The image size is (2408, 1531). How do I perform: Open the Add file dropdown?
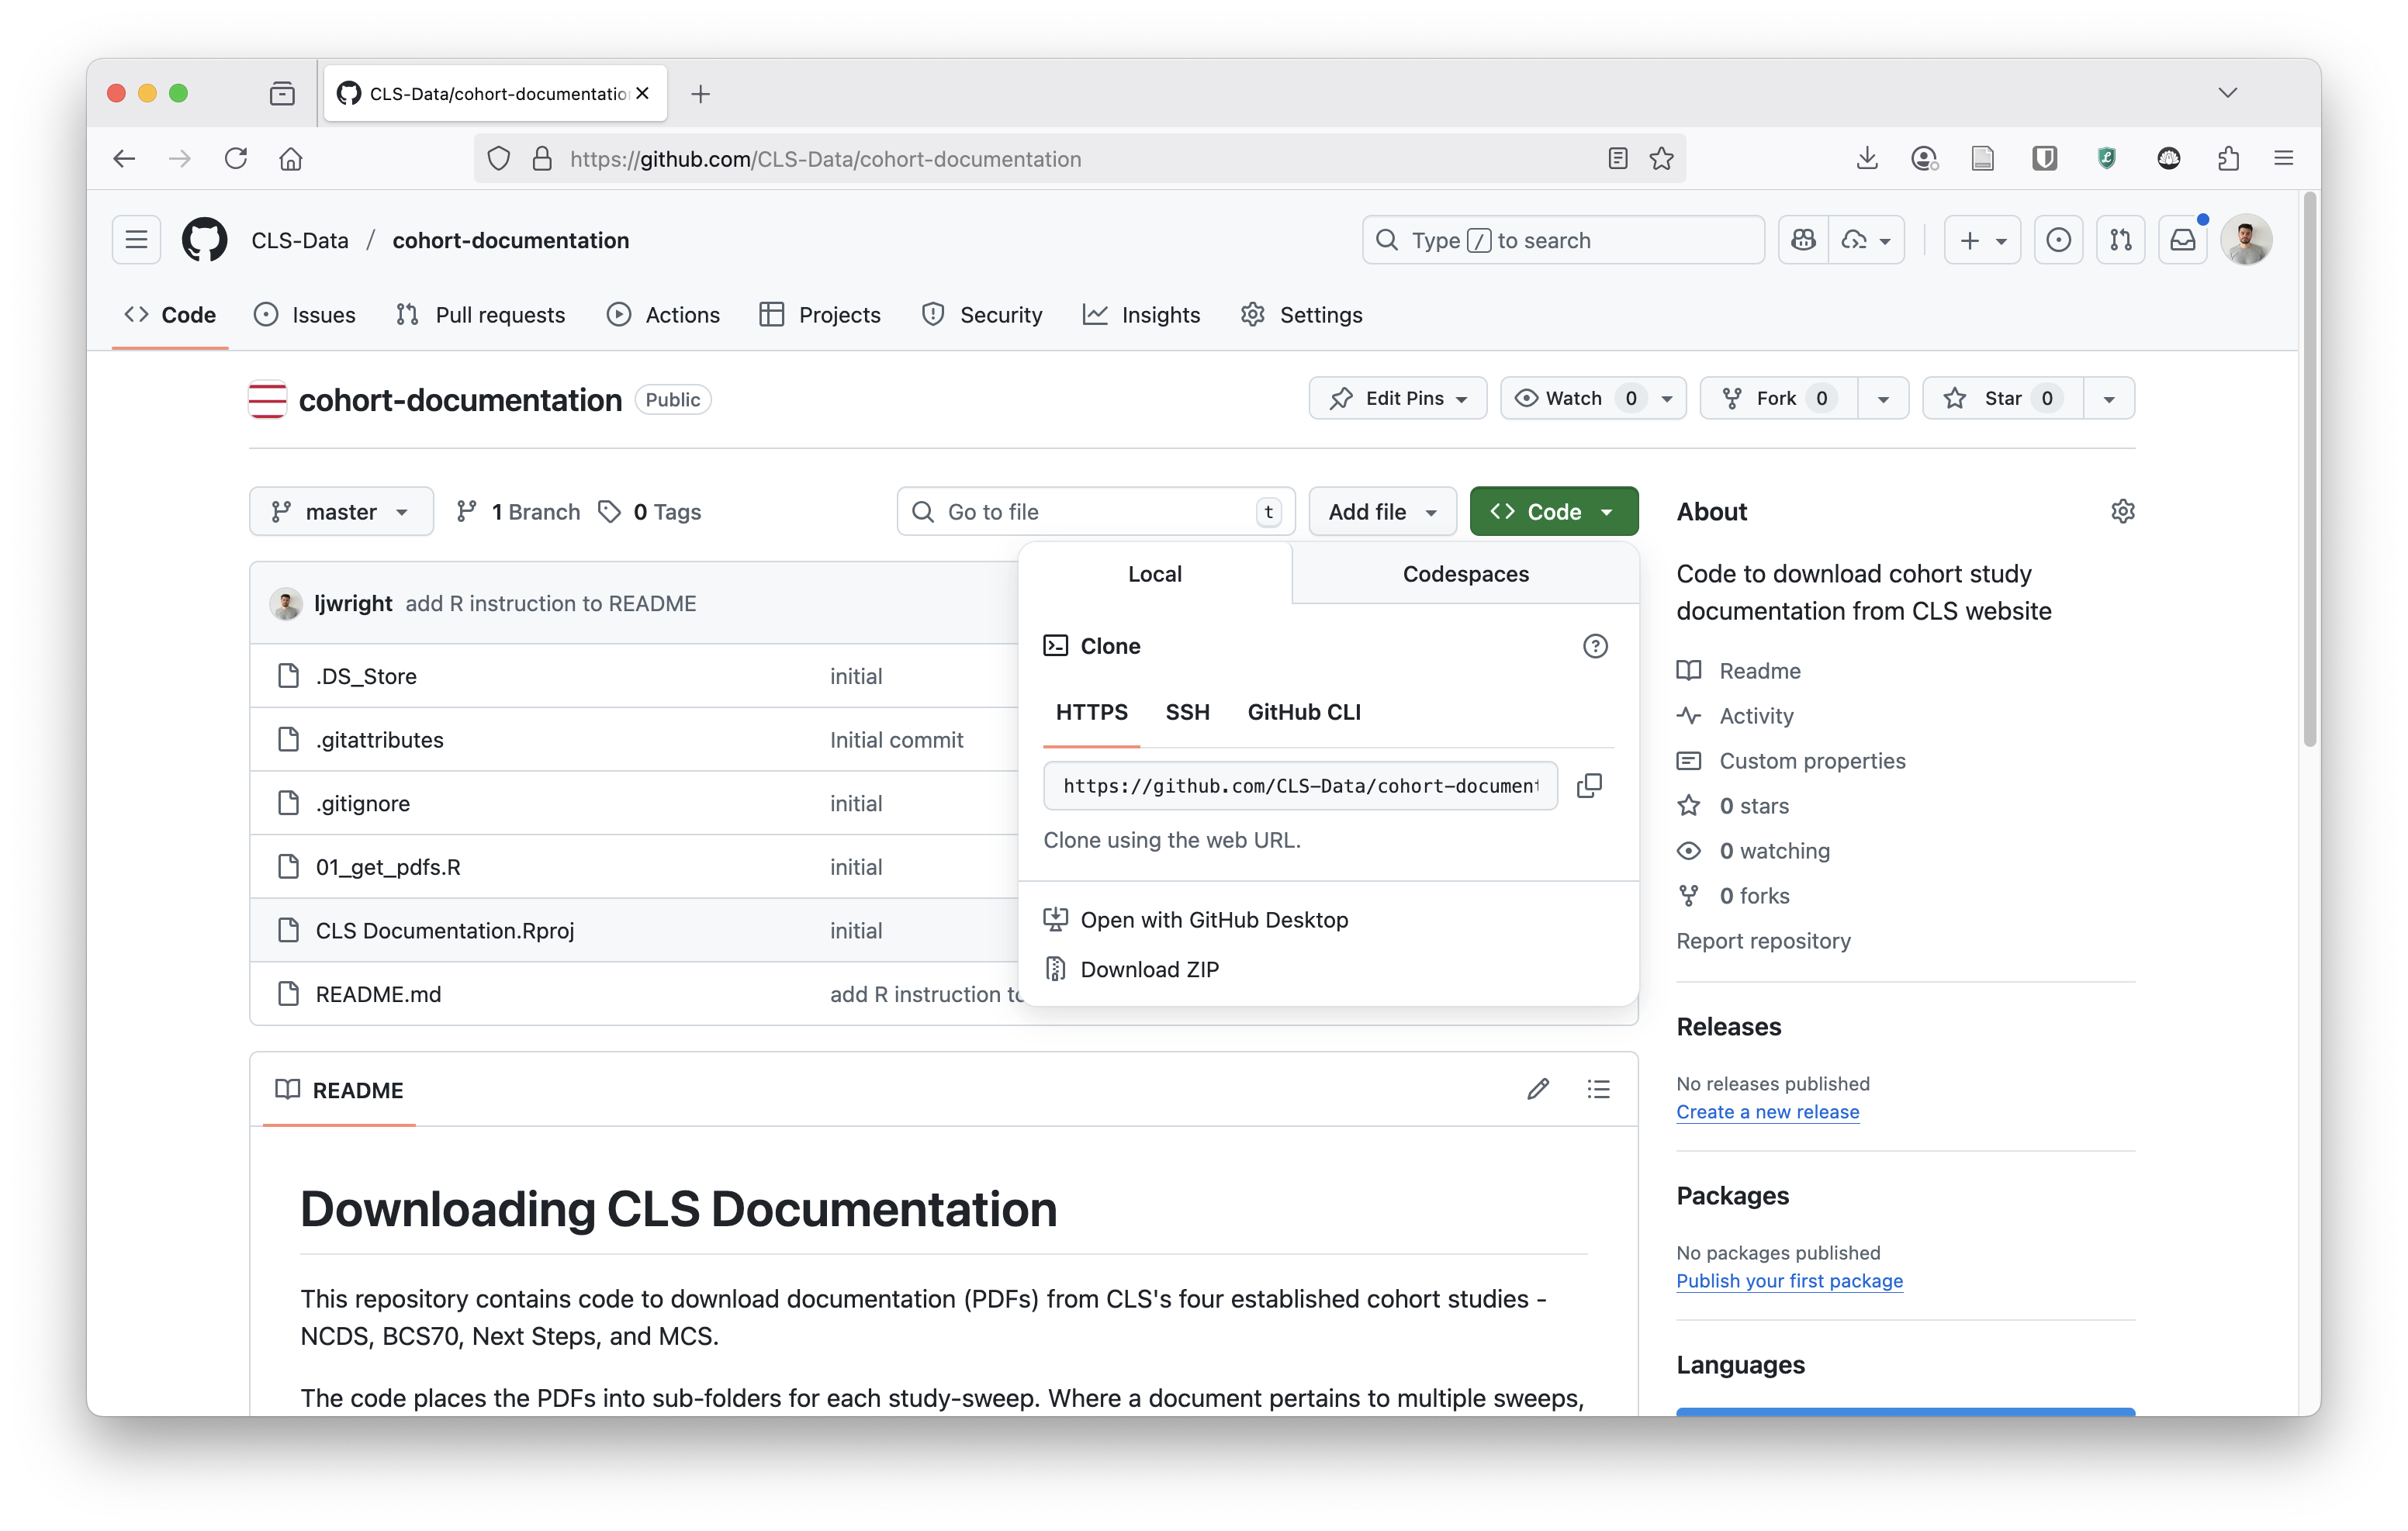[x=1382, y=511]
